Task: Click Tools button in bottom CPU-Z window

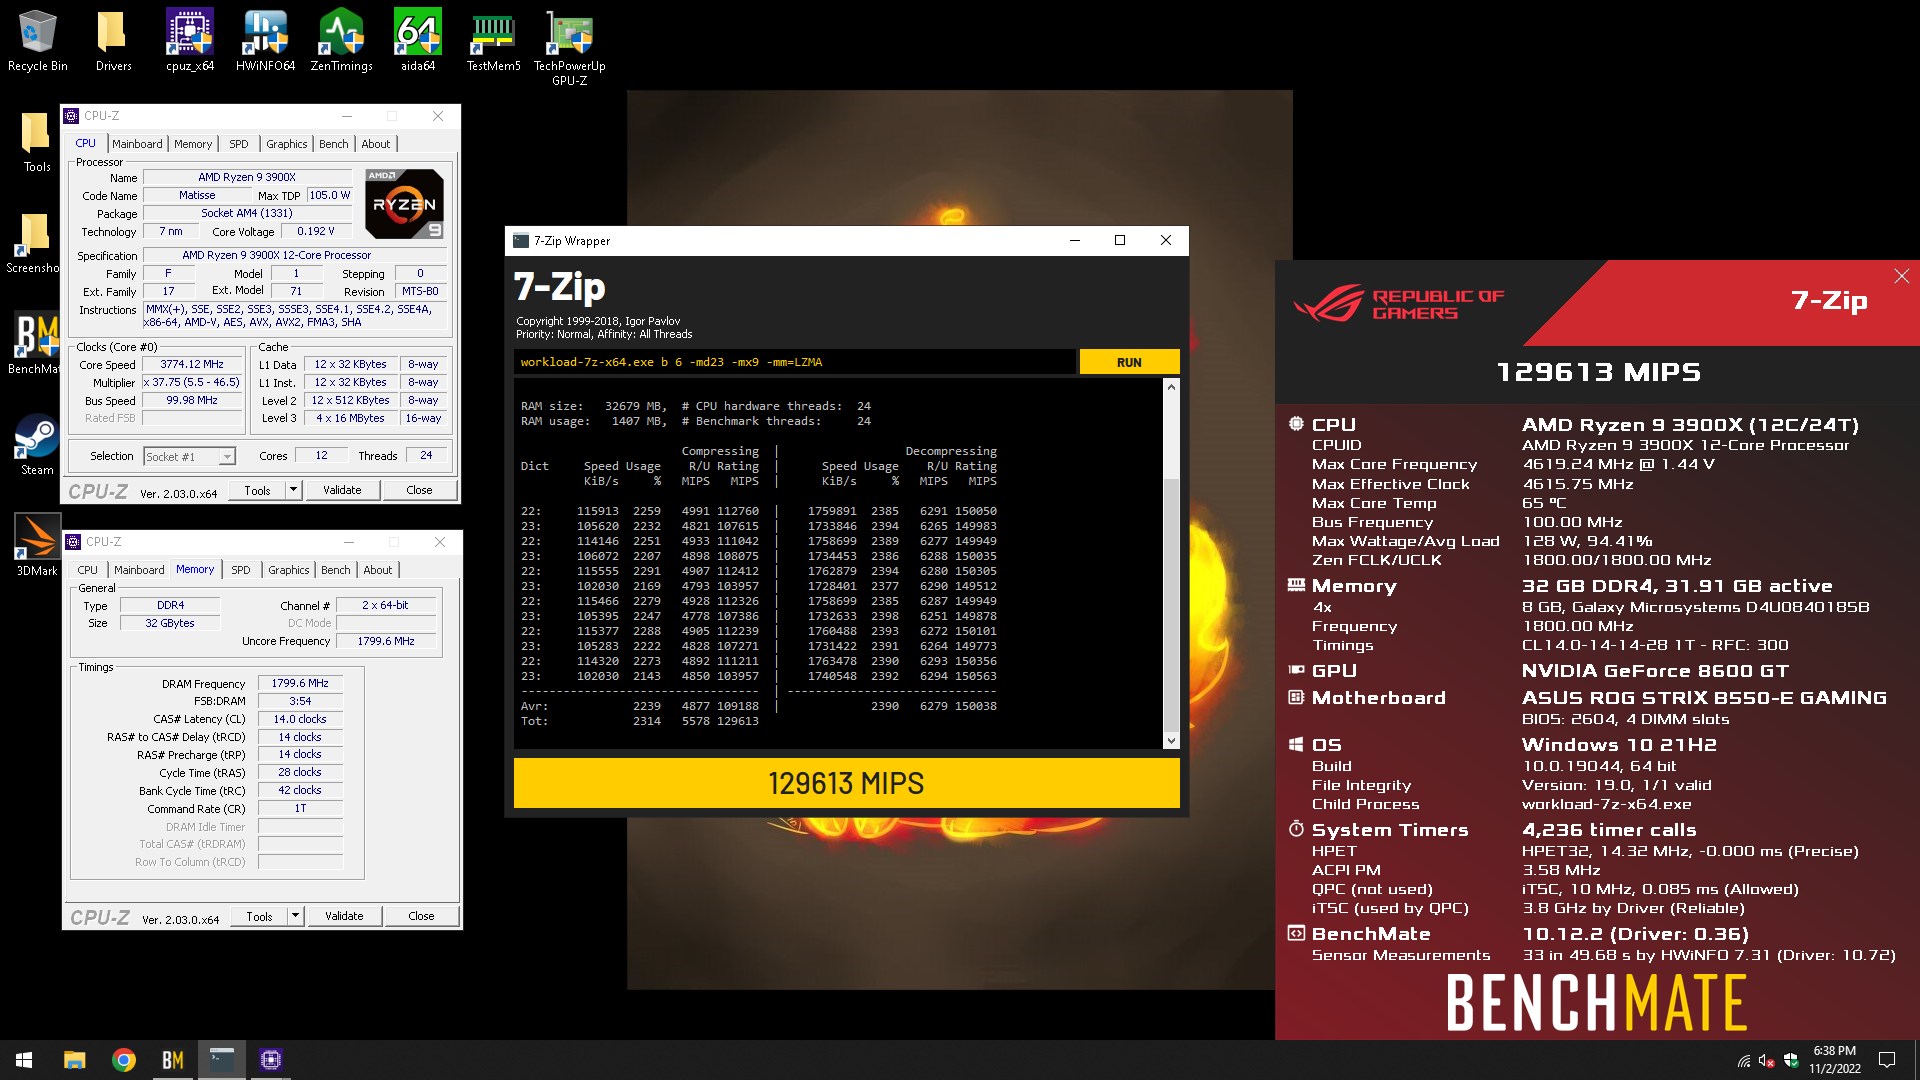Action: point(259,916)
